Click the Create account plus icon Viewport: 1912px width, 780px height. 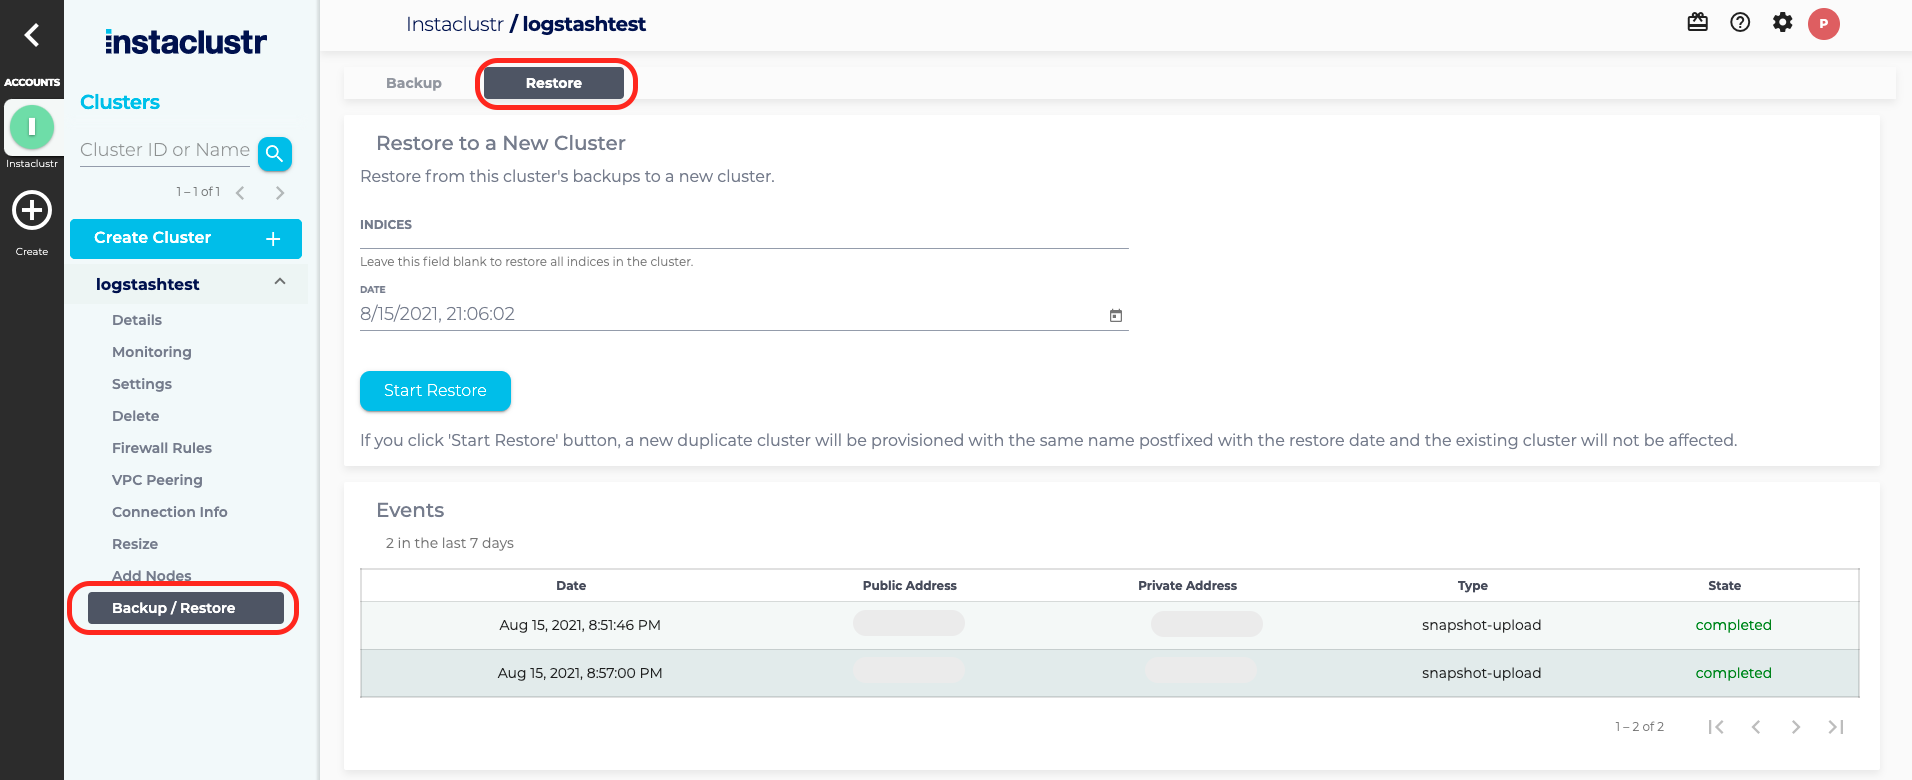[x=32, y=211]
